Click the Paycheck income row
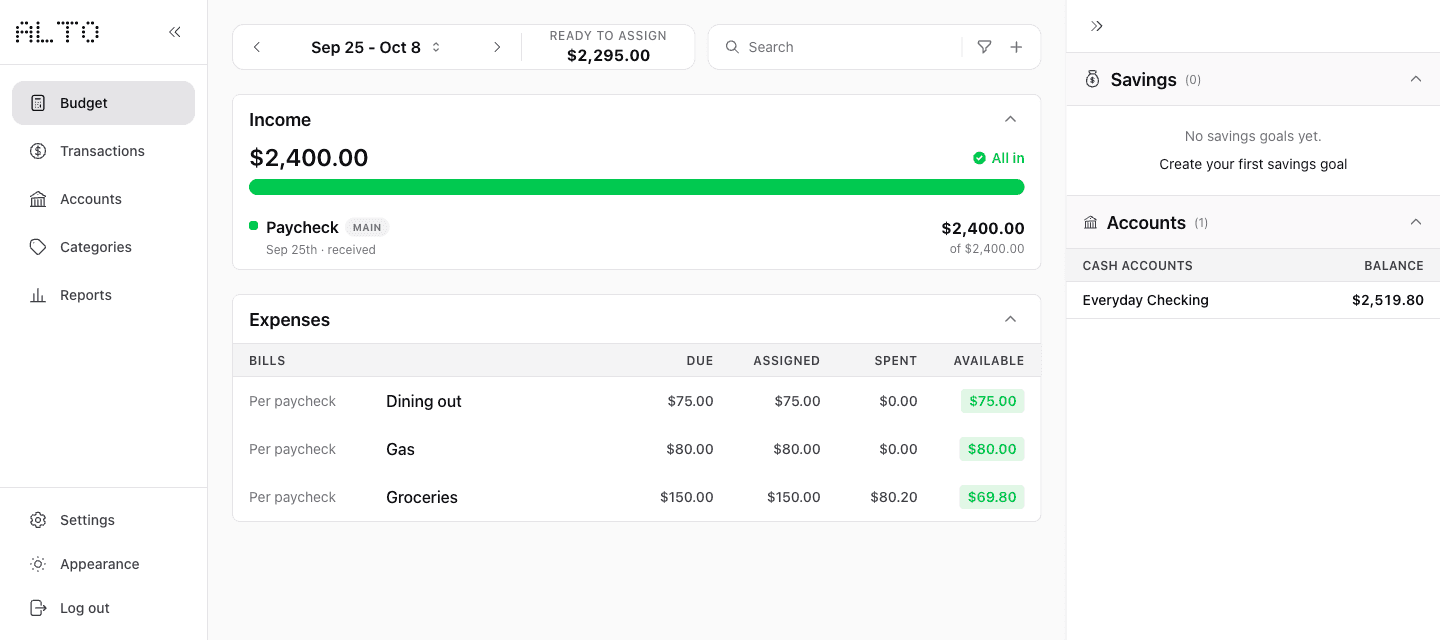This screenshot has height=640, width=1440. coord(636,237)
